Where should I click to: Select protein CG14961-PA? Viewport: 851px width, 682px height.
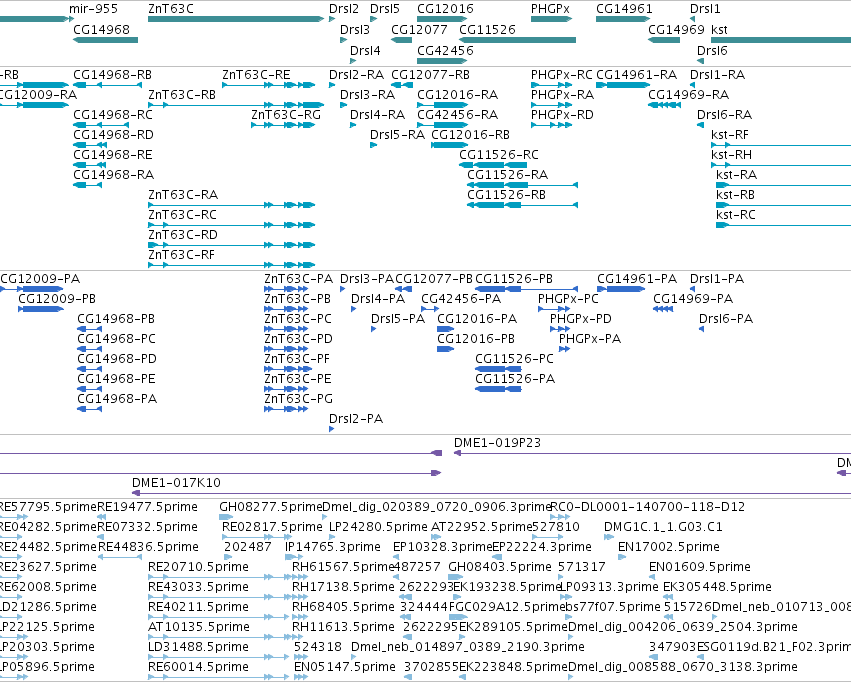pos(637,278)
